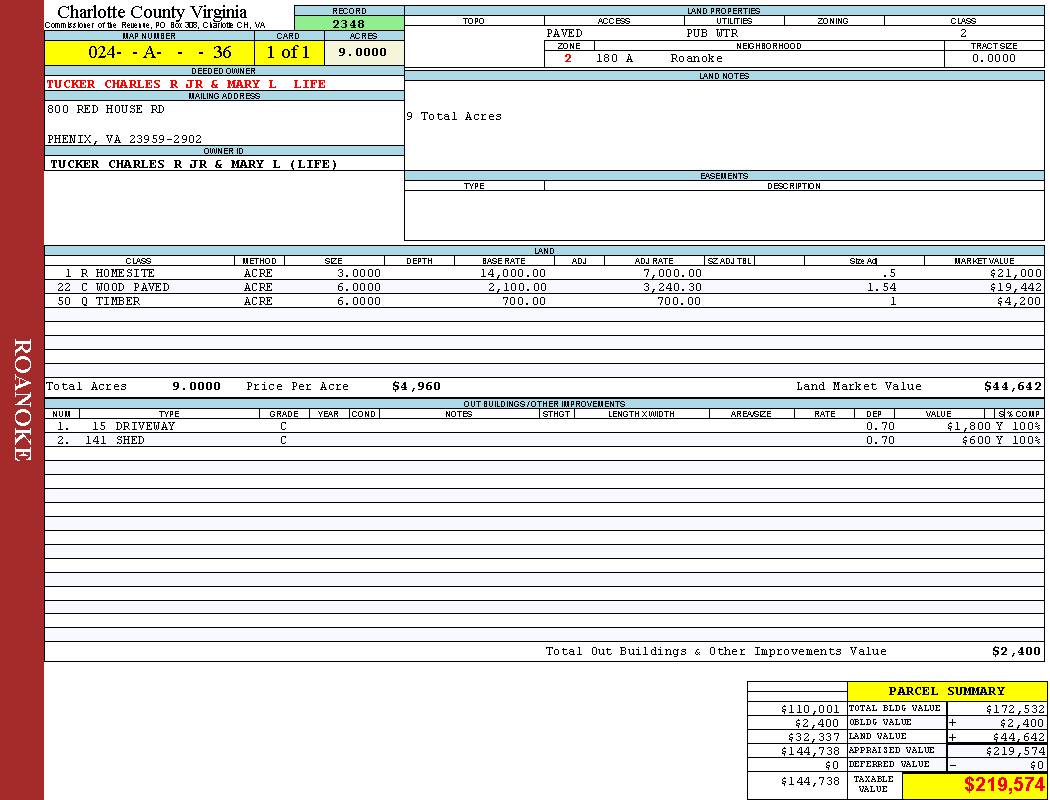1050x800 pixels.
Task: Click the green record number 2348
Action: coord(348,23)
